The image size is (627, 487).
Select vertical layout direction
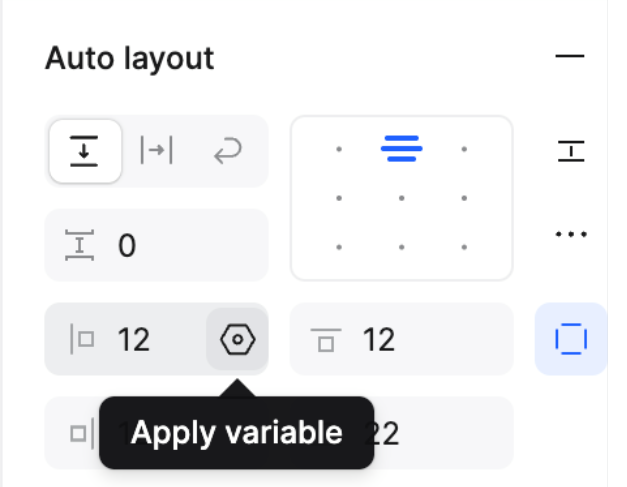(85, 151)
